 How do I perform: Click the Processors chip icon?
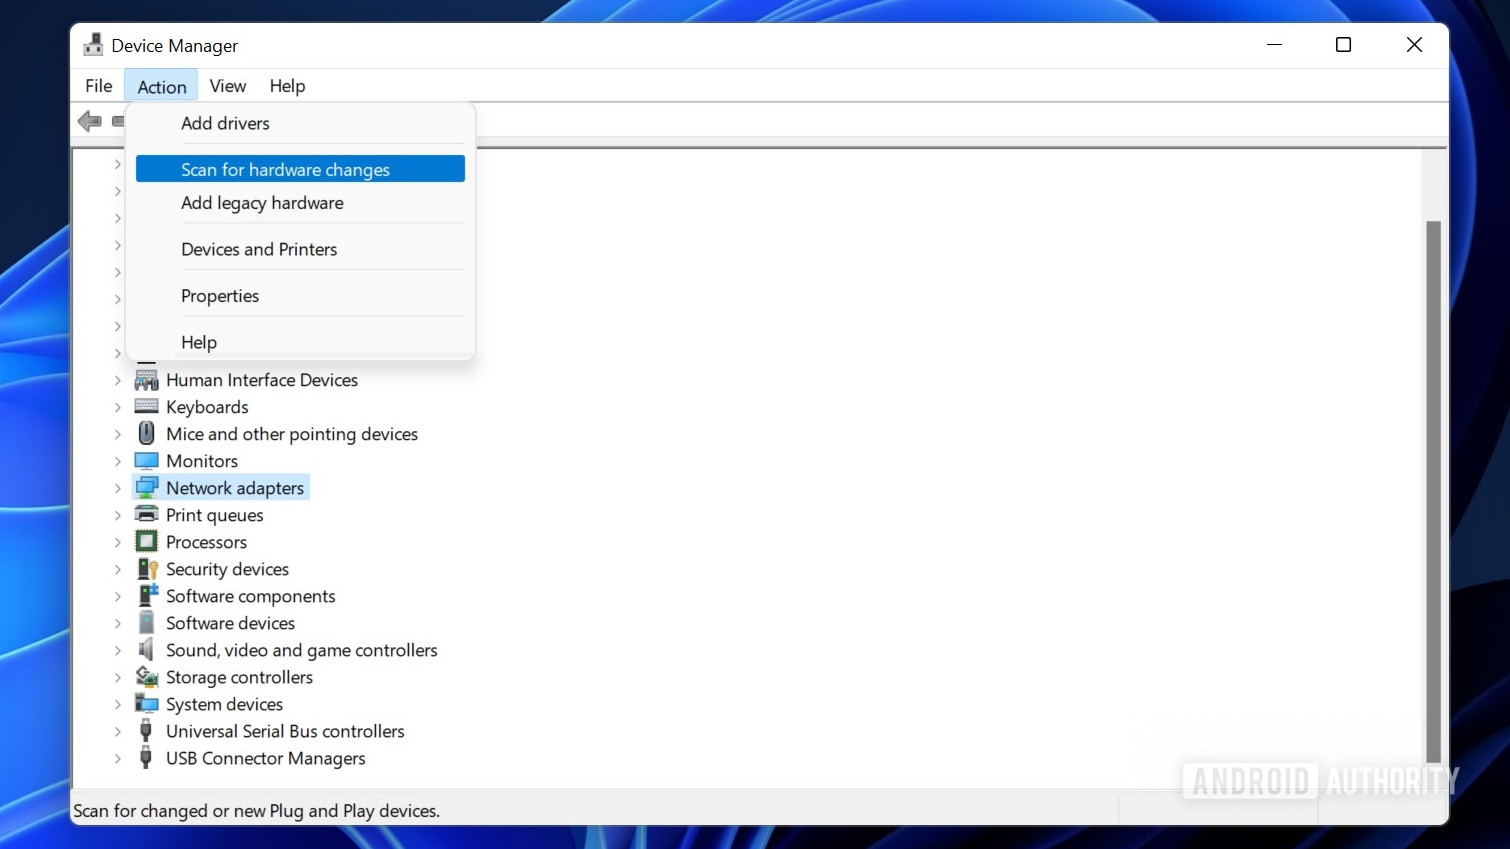pos(145,541)
